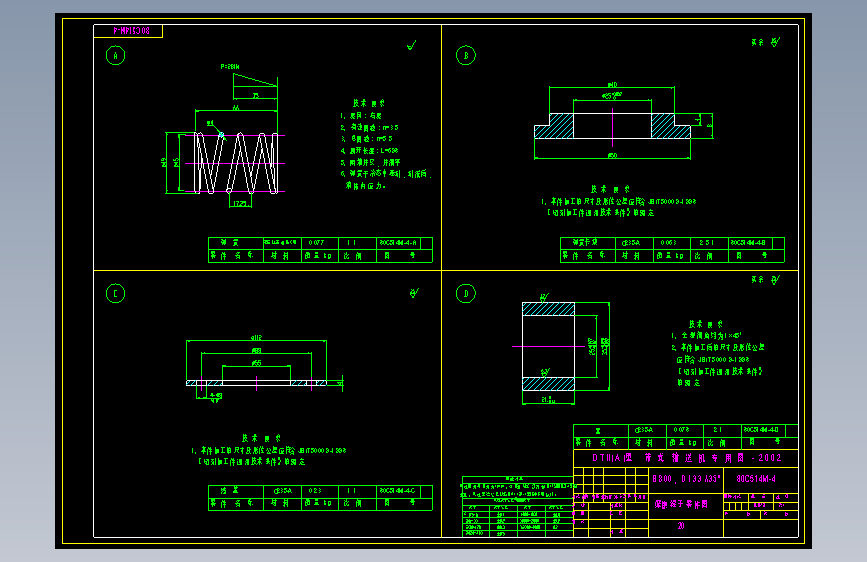The width and height of the screenshot is (867, 562).
Task: Click the ø50 bottom dimension in view B
Action: coord(613,155)
